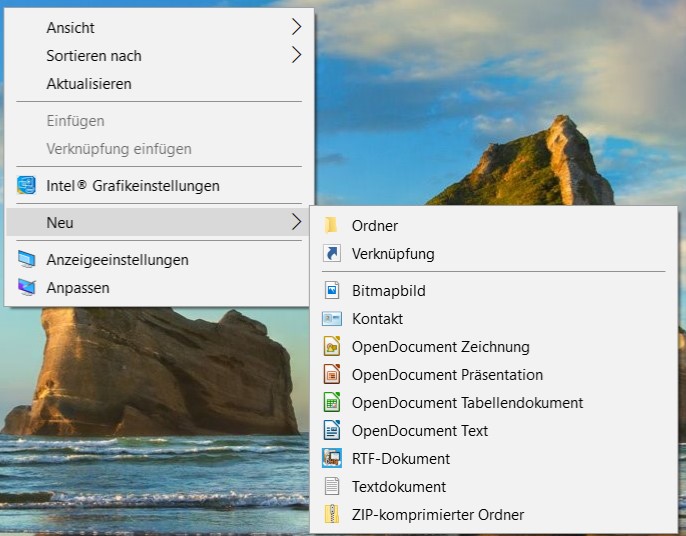Choose Aktualisieren to refresh the desktop

point(159,84)
